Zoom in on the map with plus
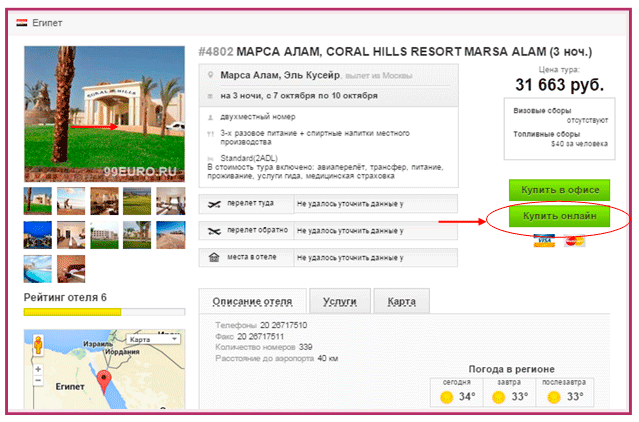 [38, 369]
